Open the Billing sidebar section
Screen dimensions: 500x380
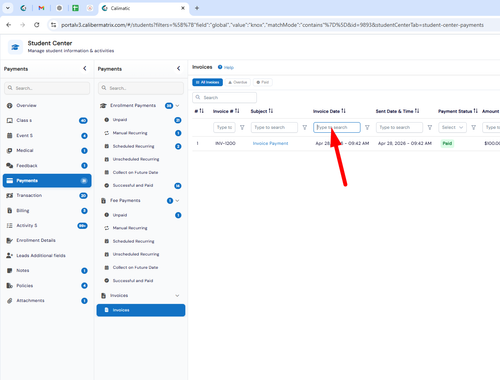[47, 211]
